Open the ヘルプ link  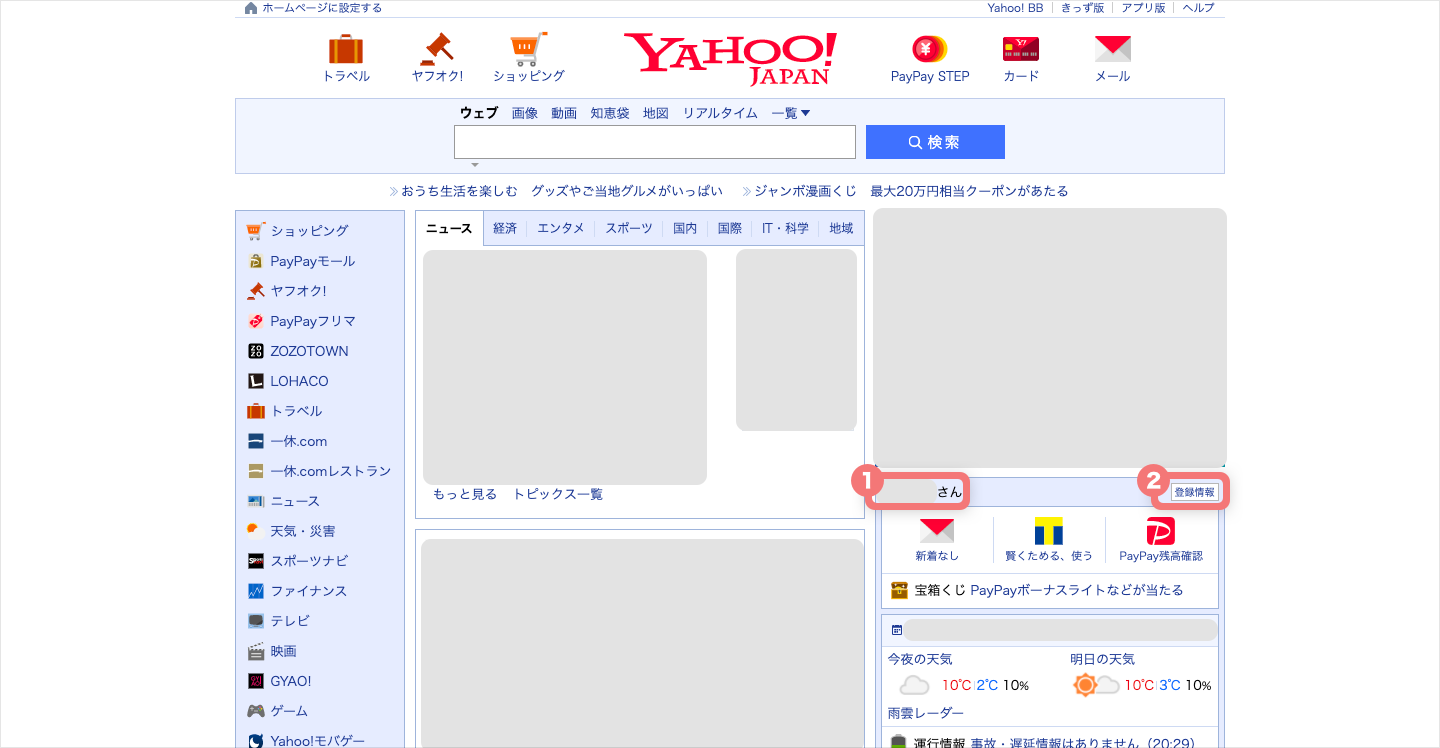(x=1198, y=8)
